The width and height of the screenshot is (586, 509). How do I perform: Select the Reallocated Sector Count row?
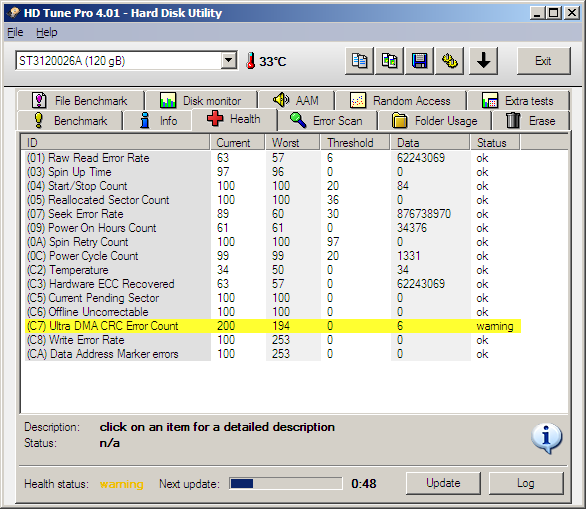pos(272,200)
